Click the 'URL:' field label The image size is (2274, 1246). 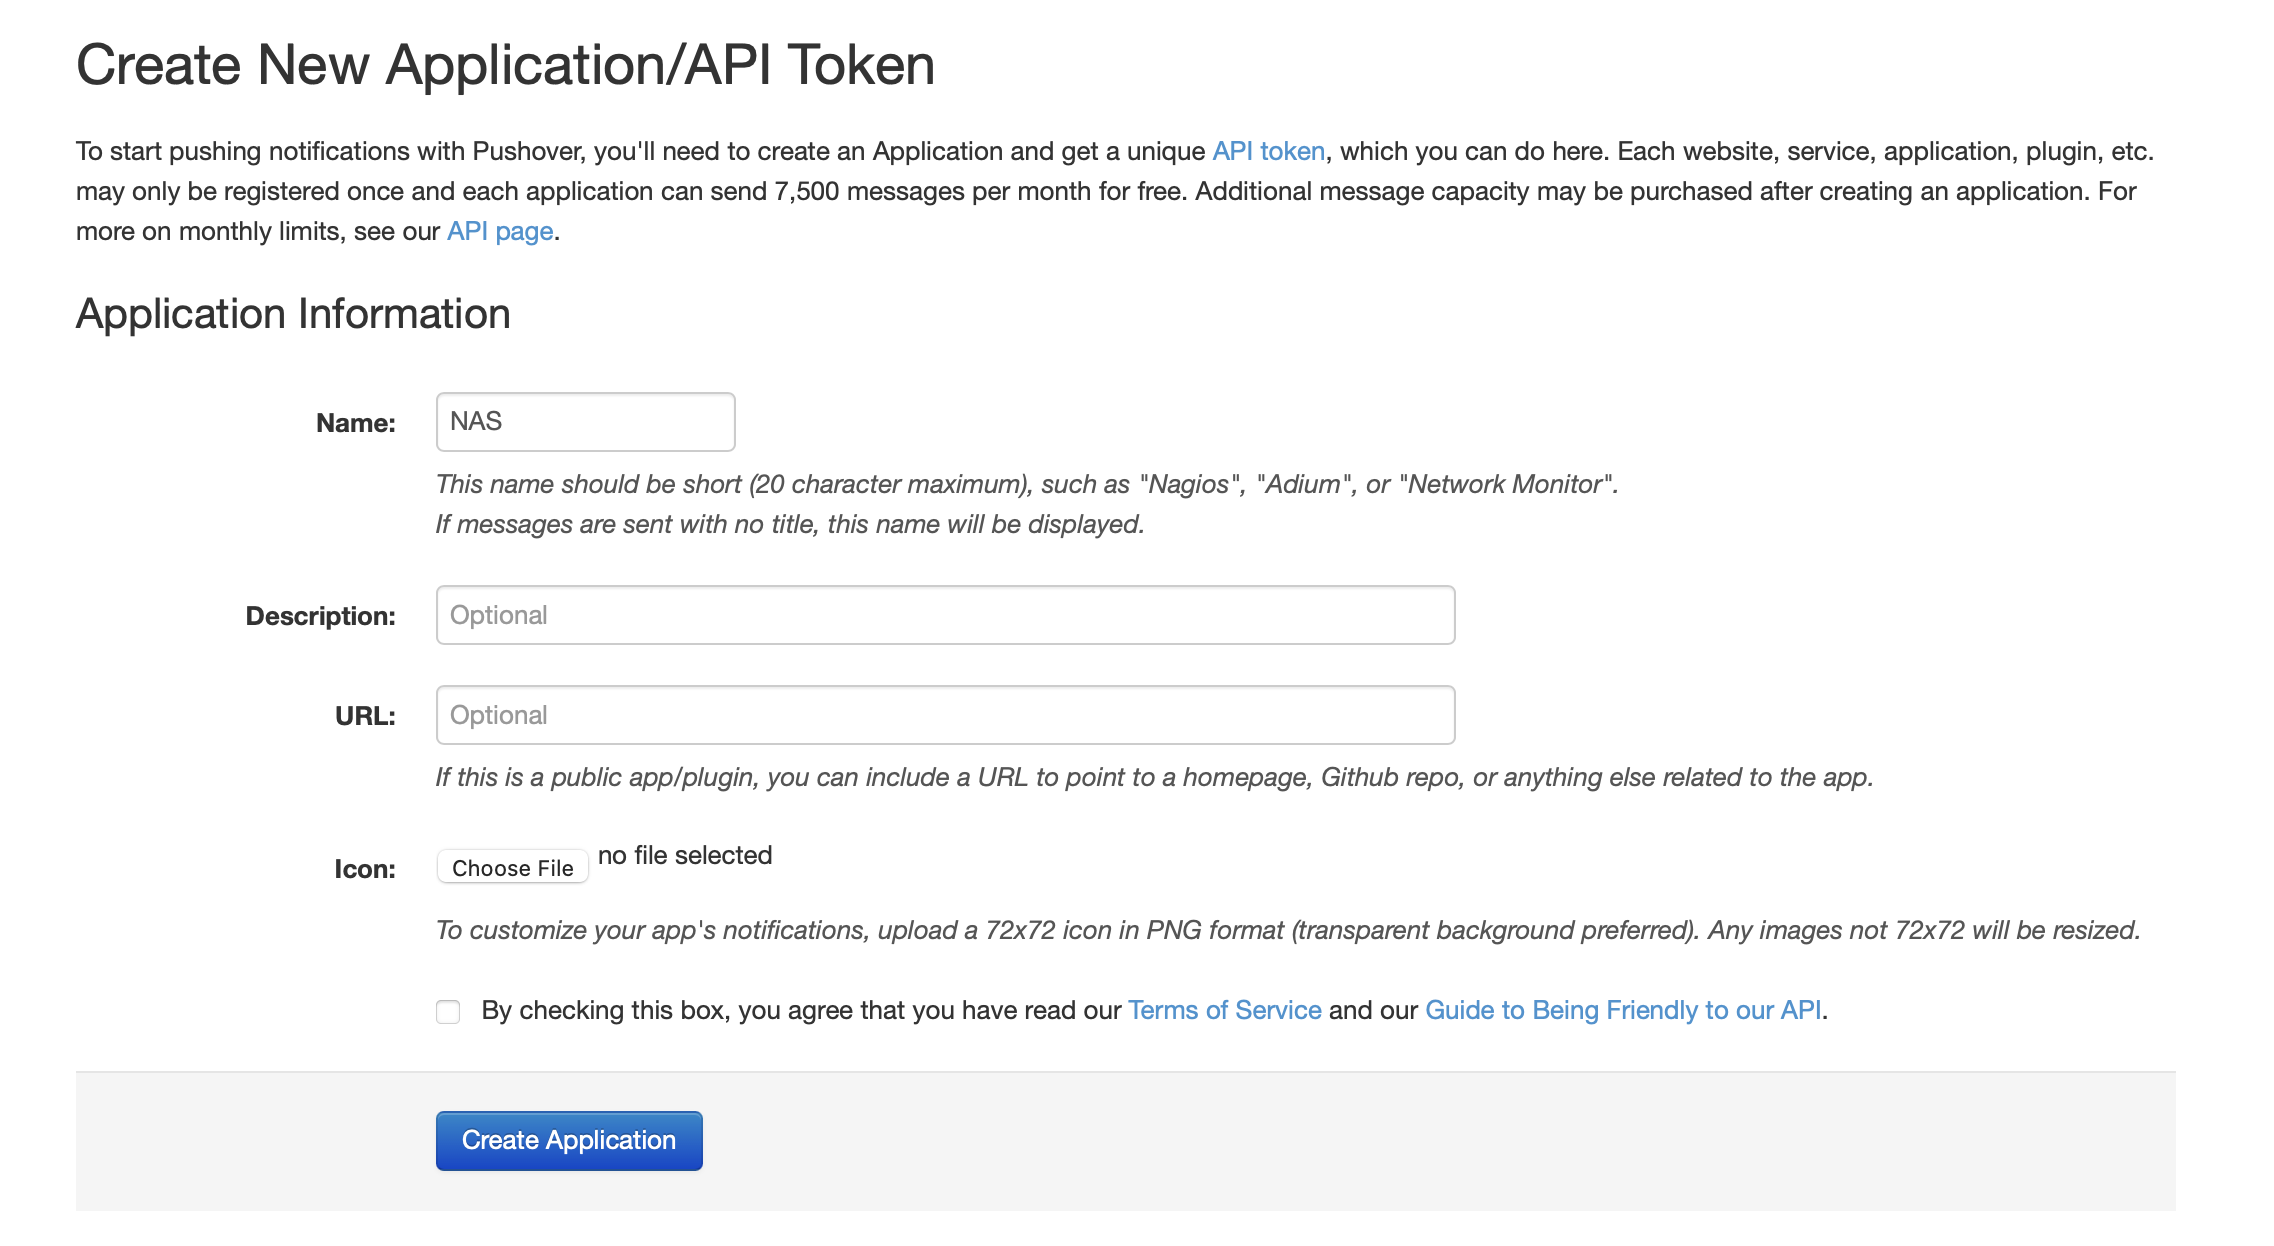[365, 716]
